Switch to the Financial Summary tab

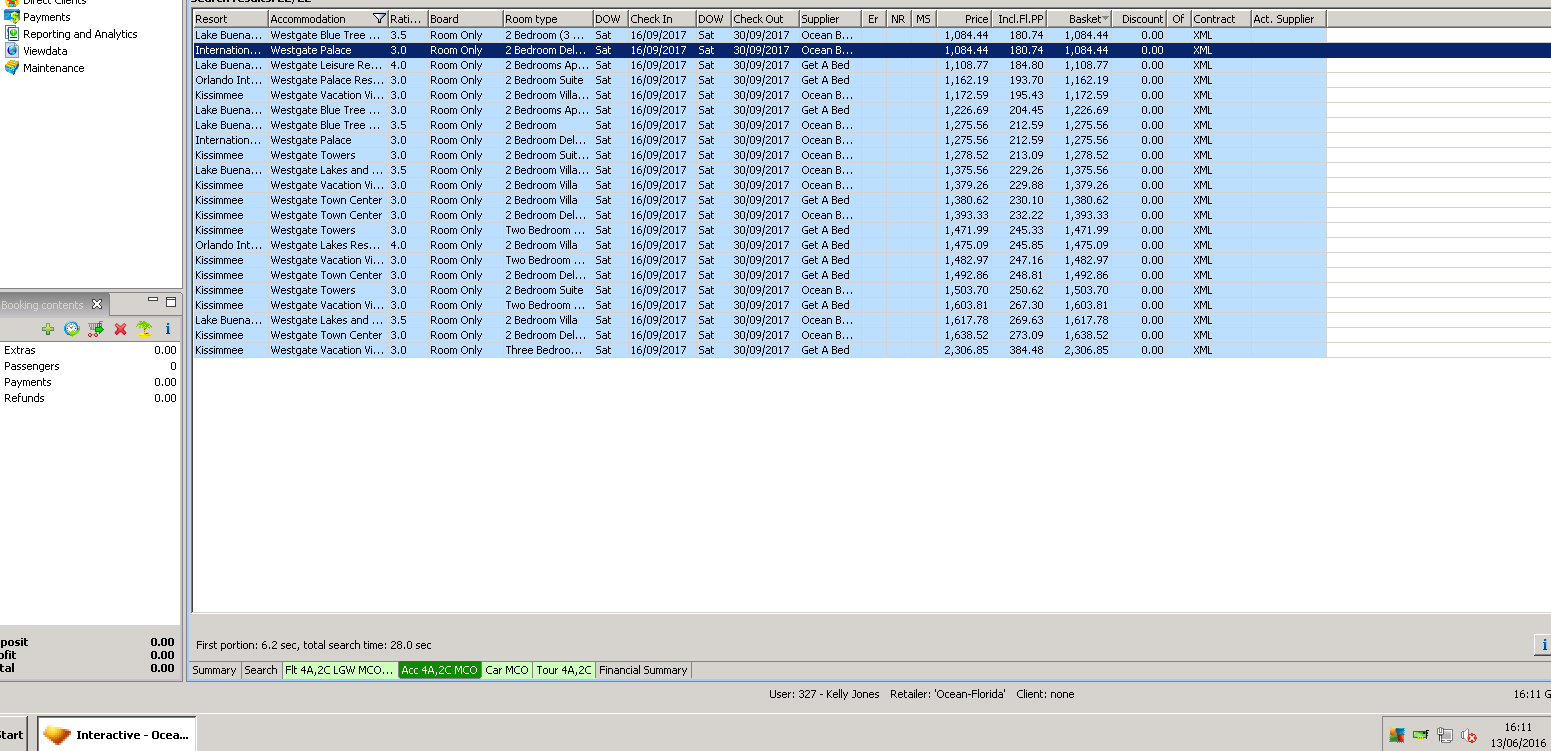[x=643, y=670]
